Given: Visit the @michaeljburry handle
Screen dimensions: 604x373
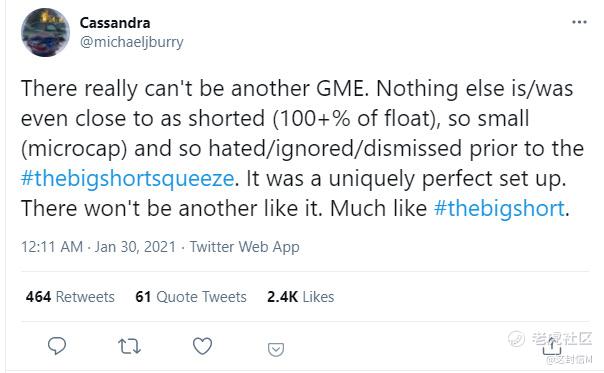Looking at the screenshot, I should click(131, 42).
